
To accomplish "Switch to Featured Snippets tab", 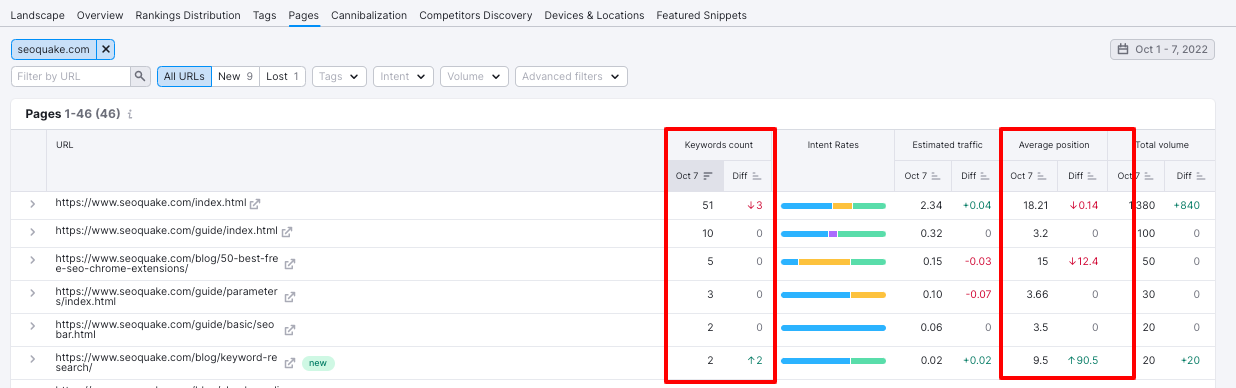I will click(701, 15).
